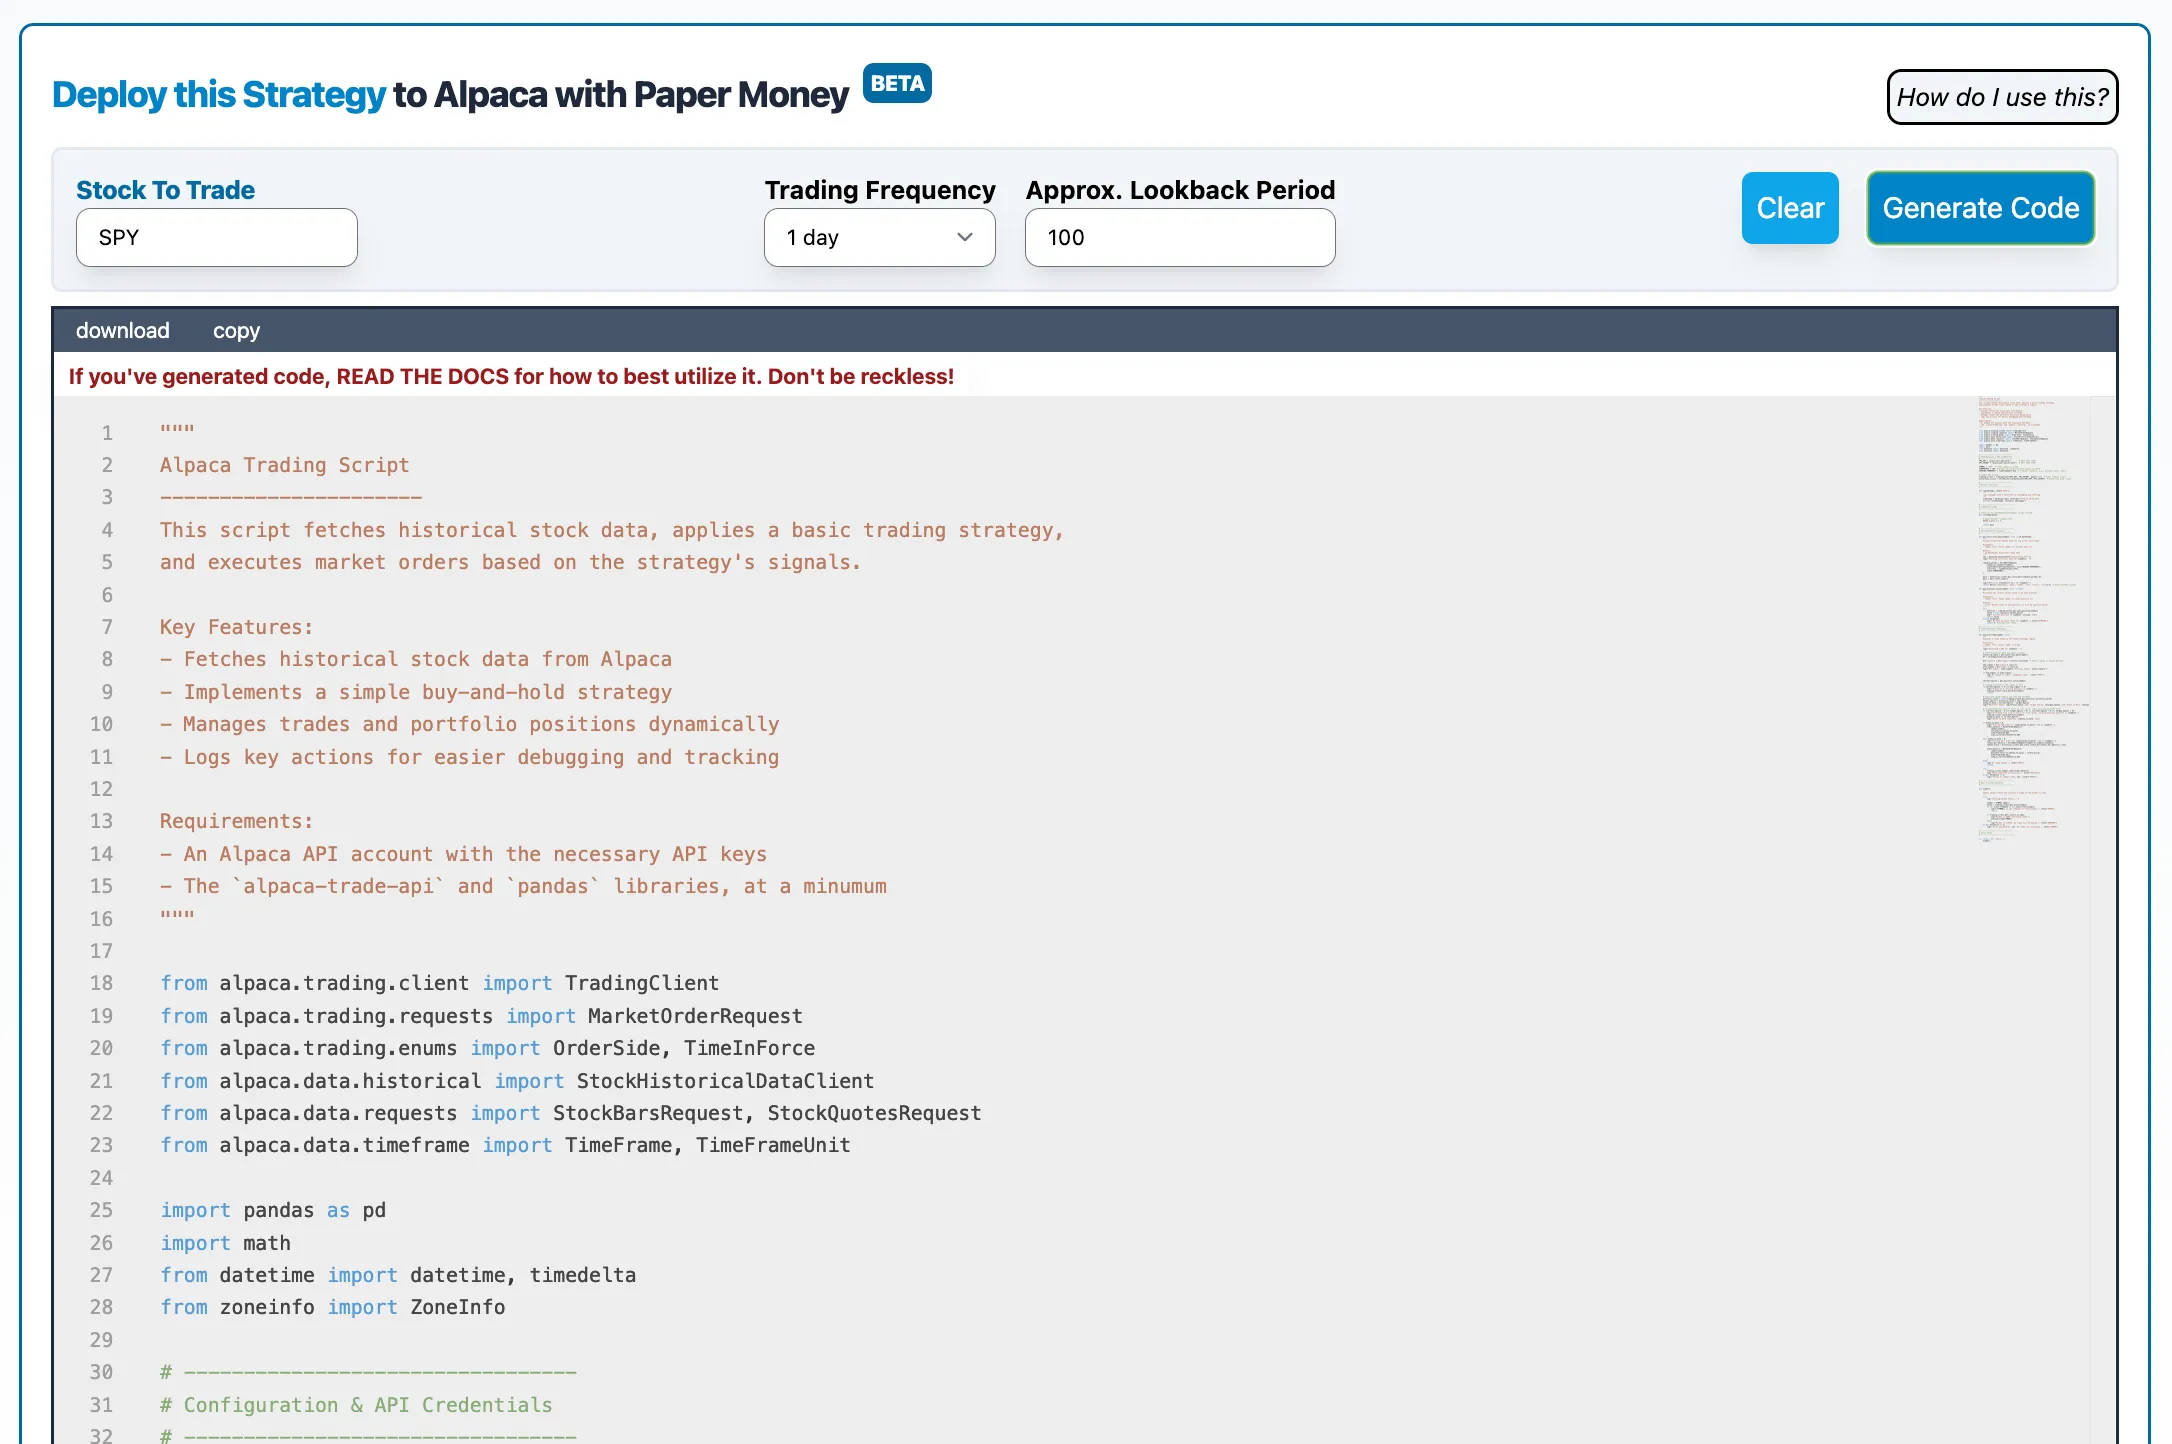Focus the Stock To Trade input field
Image resolution: width=2172 pixels, height=1444 pixels.
[x=216, y=238]
